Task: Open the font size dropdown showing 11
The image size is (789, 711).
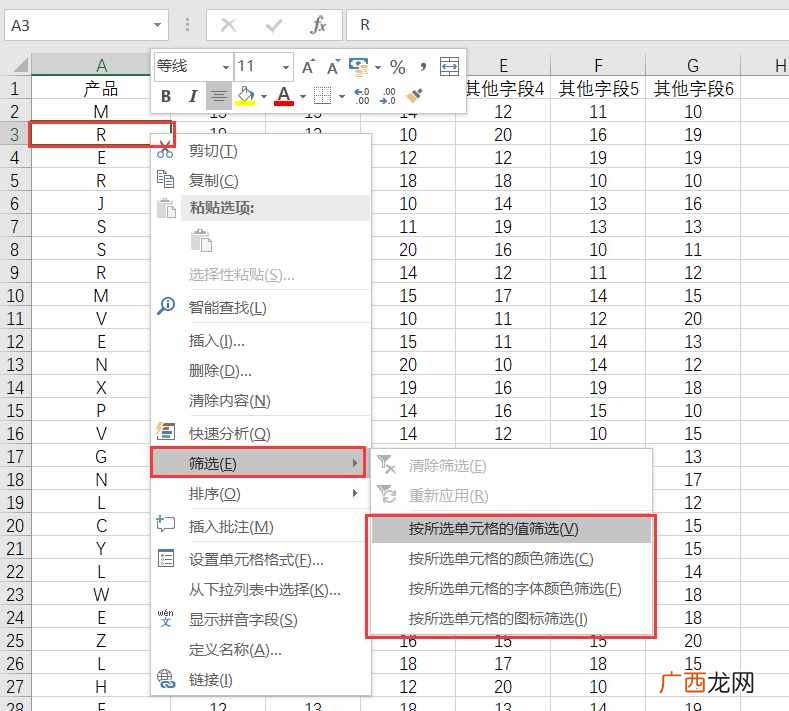Action: [286, 67]
